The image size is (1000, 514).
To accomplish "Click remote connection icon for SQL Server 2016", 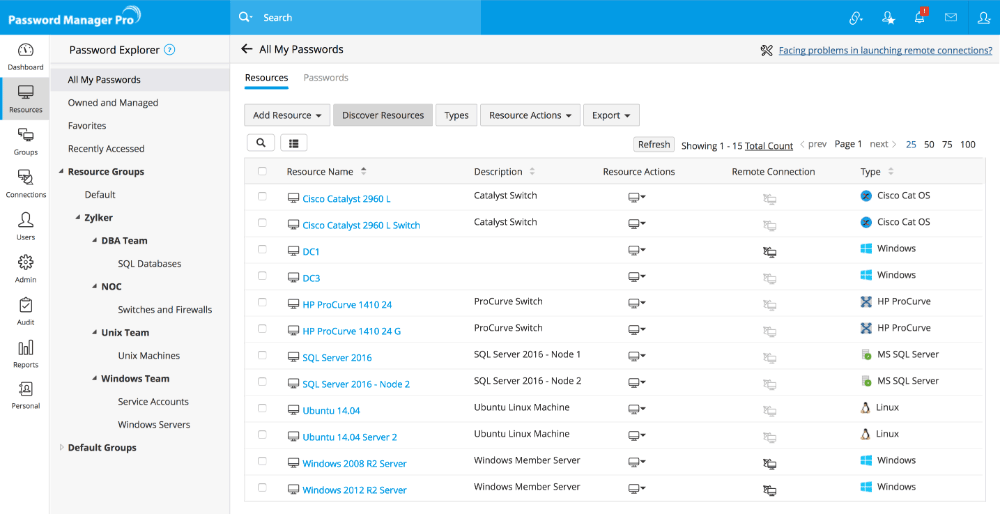I will tap(770, 358).
